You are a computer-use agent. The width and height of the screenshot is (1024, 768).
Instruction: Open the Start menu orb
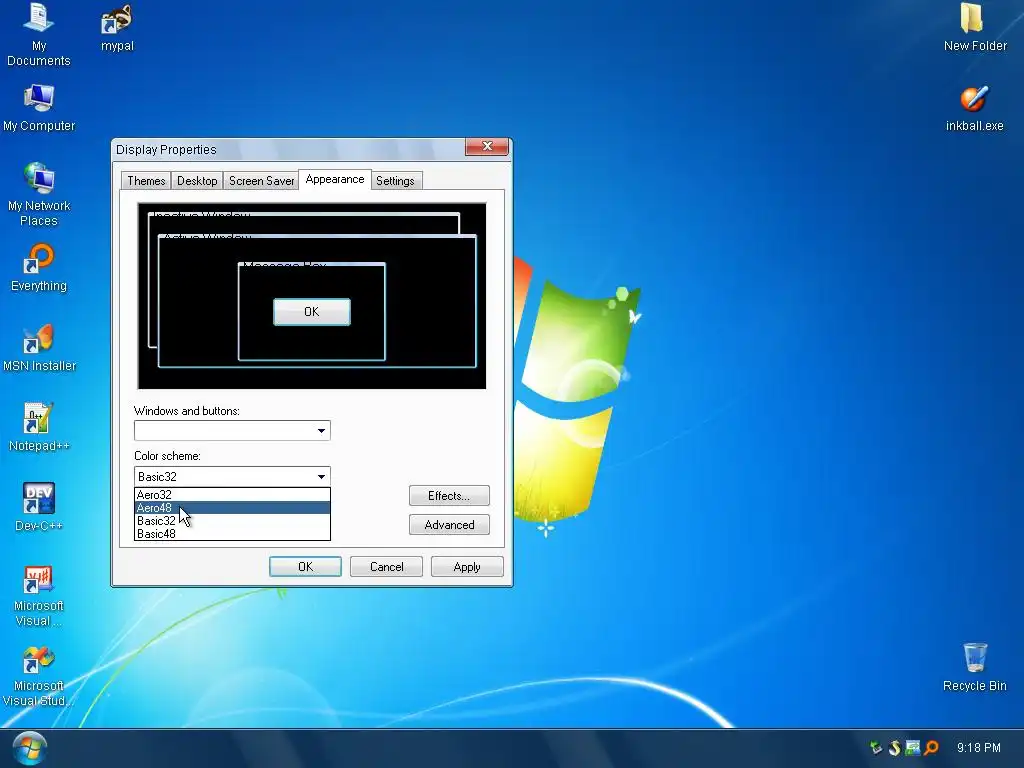pos(29,748)
